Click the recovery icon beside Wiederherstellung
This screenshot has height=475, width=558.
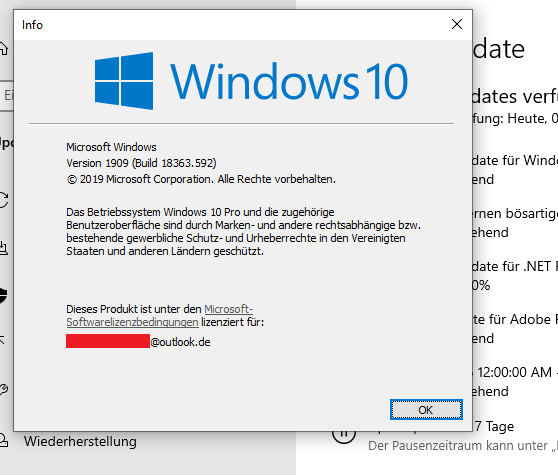pyautogui.click(x=4, y=440)
